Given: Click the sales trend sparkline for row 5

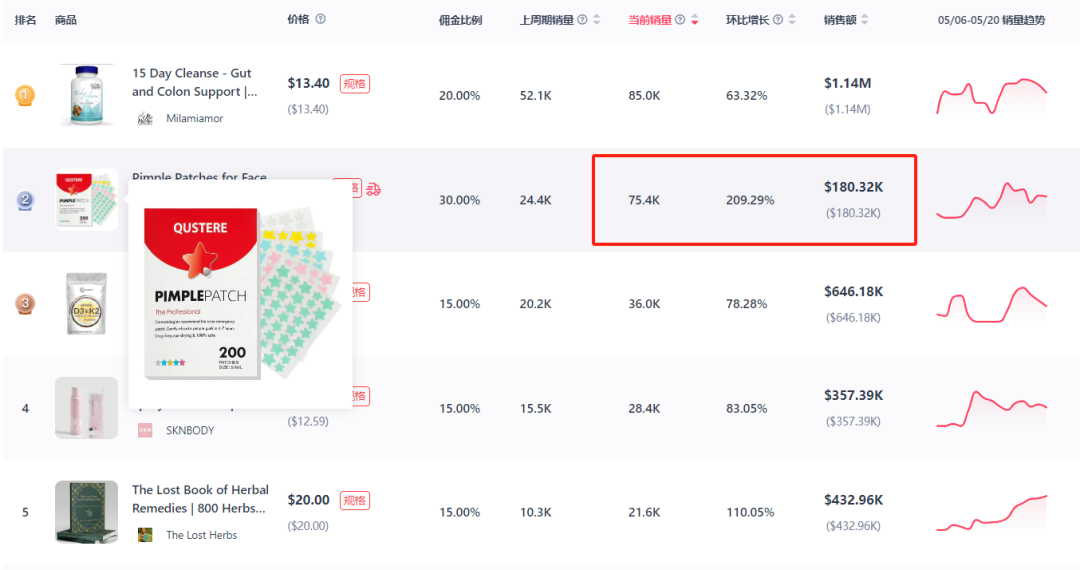Looking at the screenshot, I should click(x=991, y=512).
